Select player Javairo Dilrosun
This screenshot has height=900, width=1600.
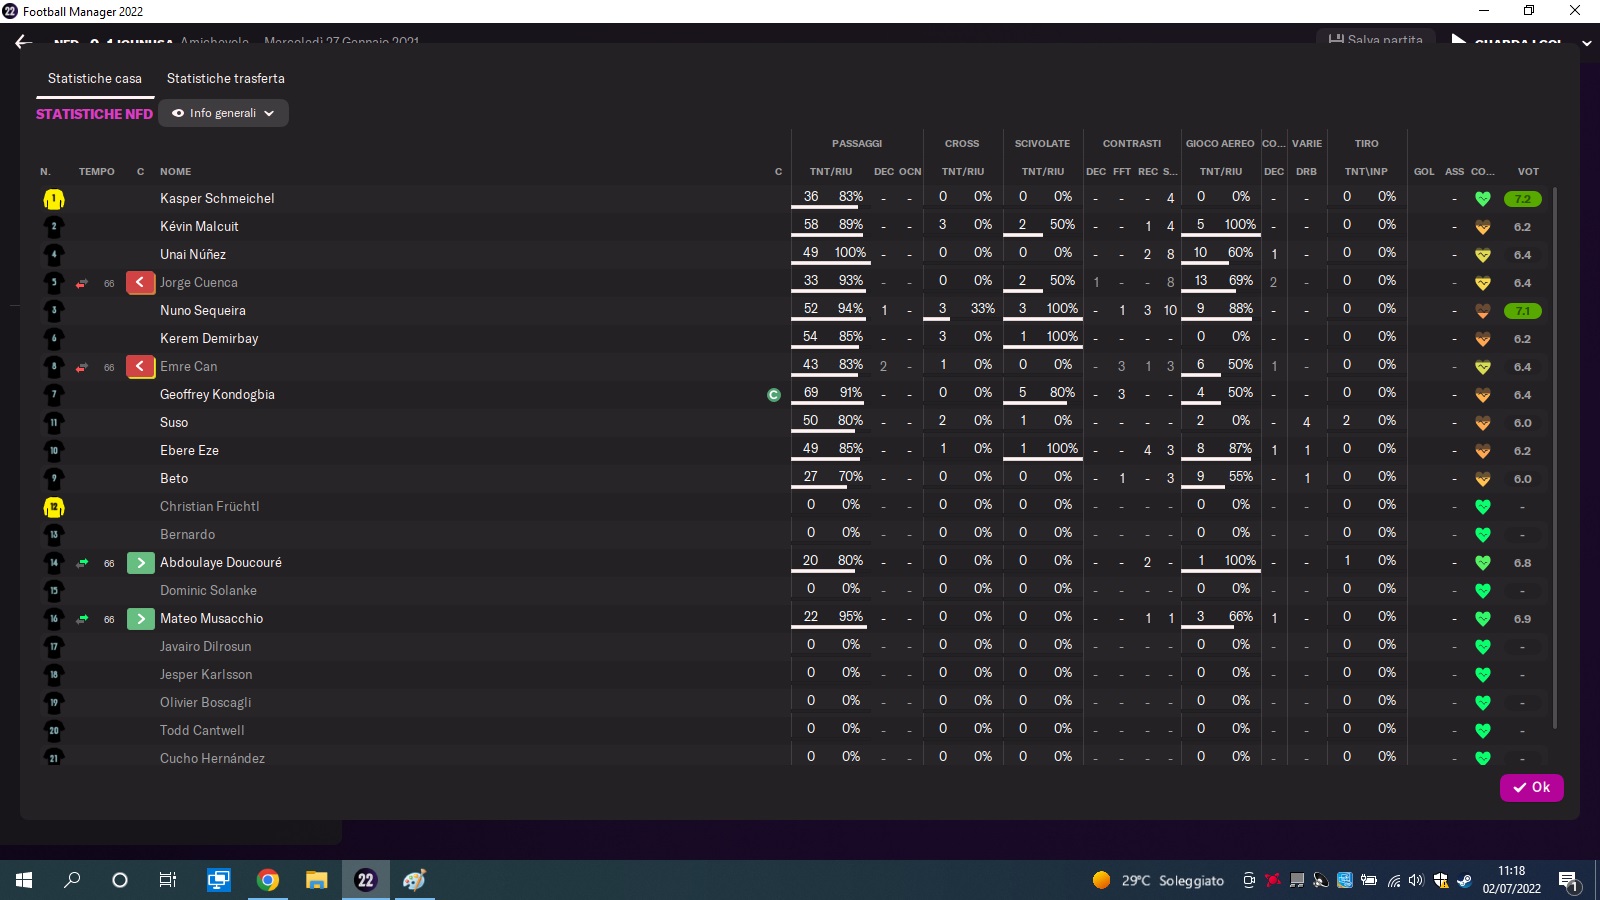coord(205,647)
